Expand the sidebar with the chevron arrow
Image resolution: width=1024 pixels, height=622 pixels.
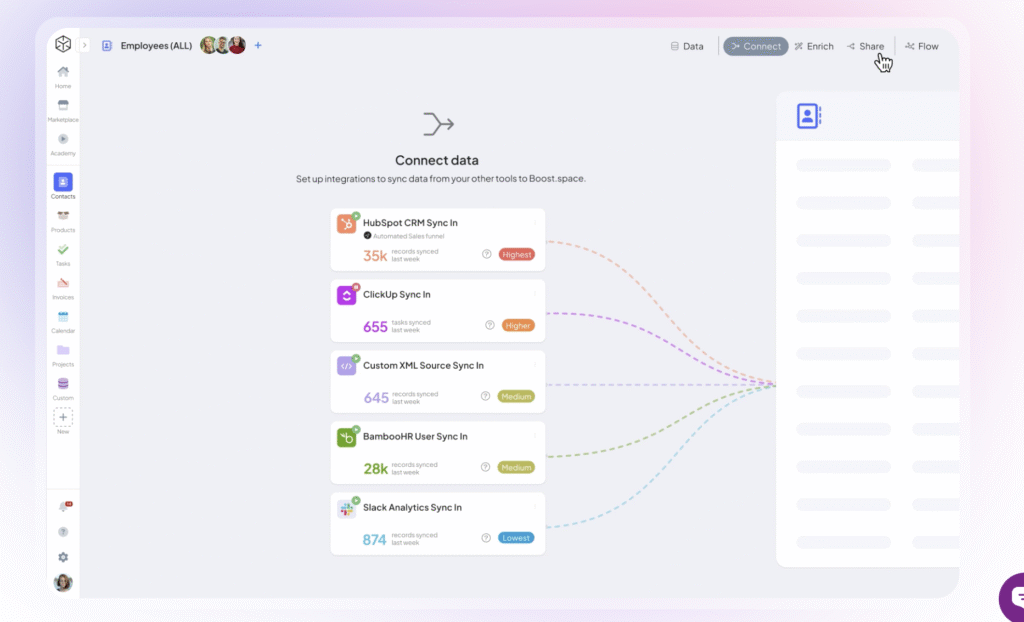(84, 45)
